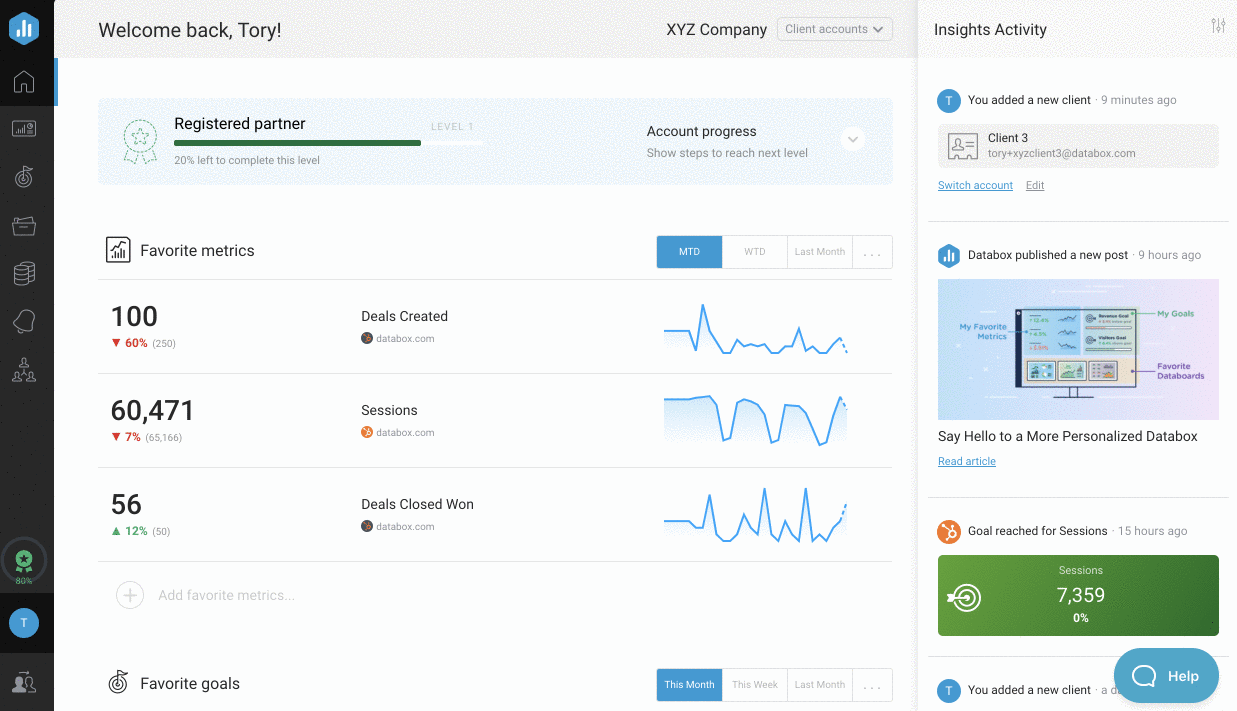Click the T avatar next to 9 minutes ago
The width and height of the screenshot is (1237, 711).
click(x=949, y=100)
